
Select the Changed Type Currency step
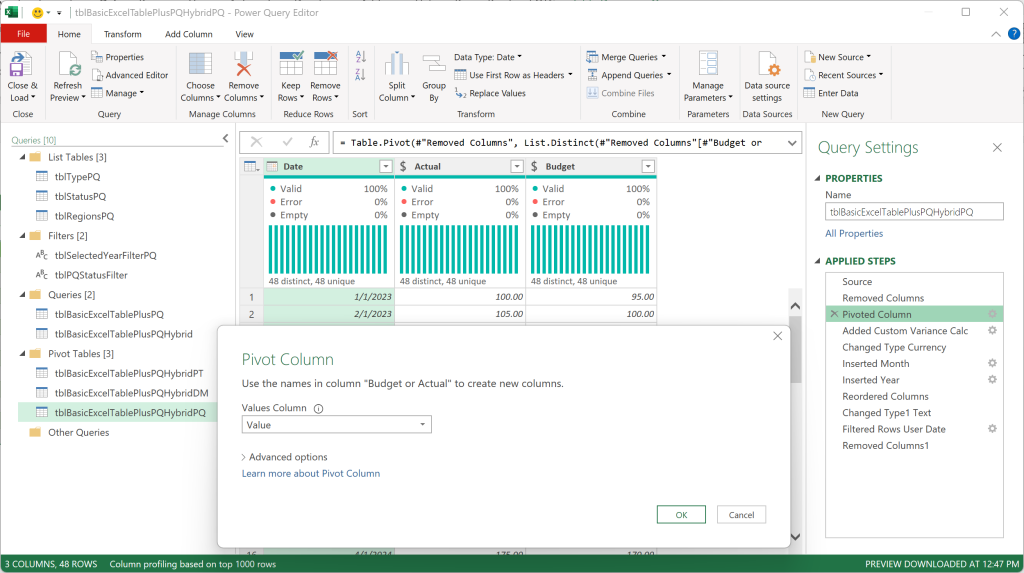click(893, 347)
